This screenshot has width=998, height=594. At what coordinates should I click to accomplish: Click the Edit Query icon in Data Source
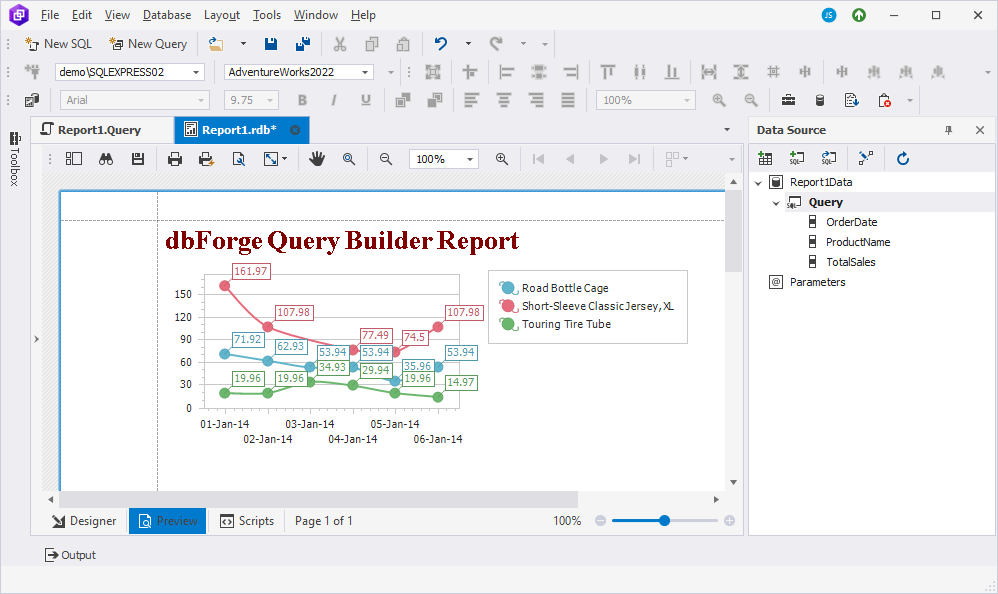(x=828, y=159)
